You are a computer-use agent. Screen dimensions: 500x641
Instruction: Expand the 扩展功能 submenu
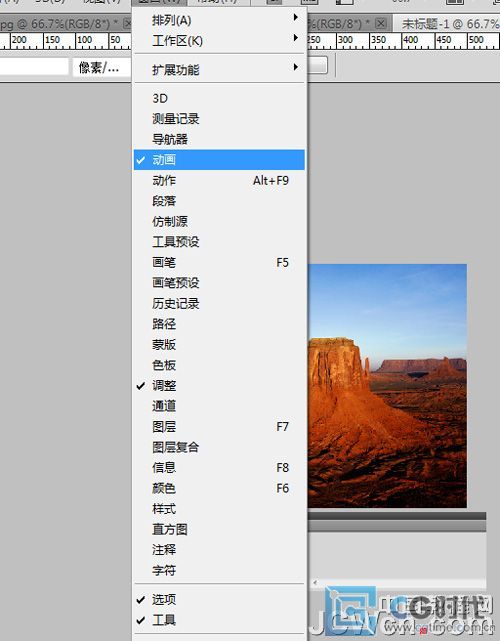point(219,70)
